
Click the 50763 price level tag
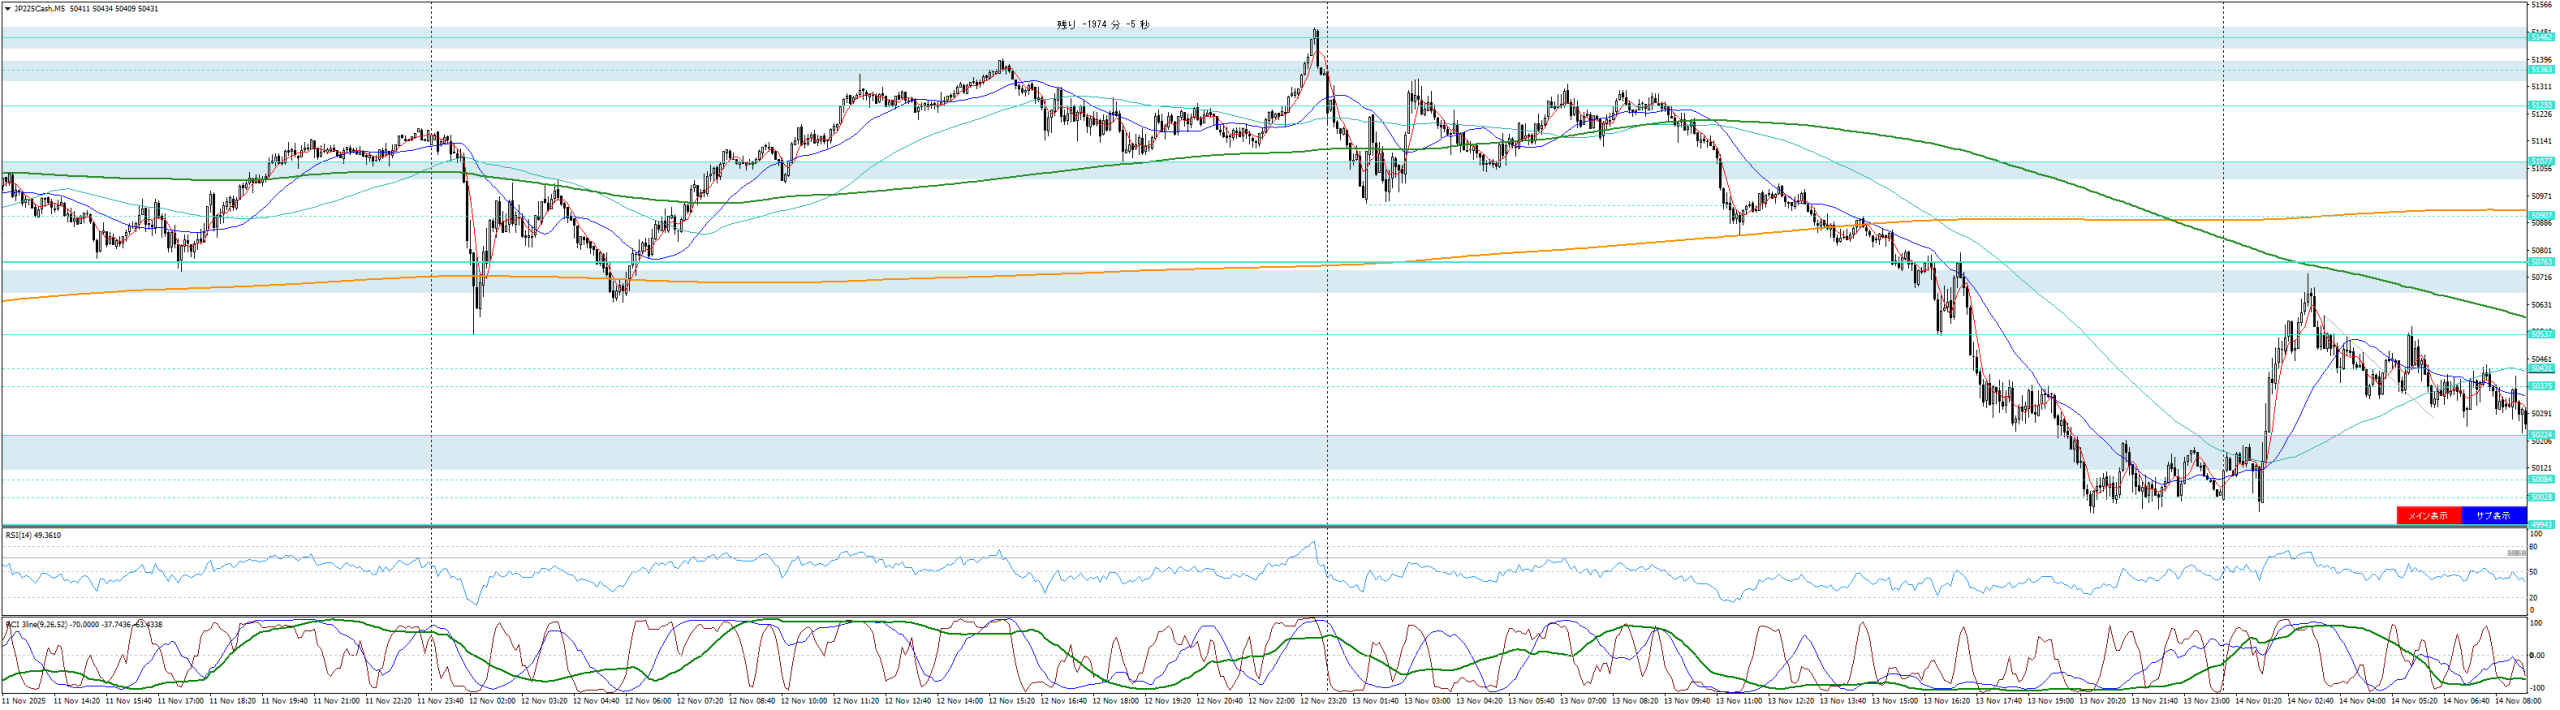2541,262
